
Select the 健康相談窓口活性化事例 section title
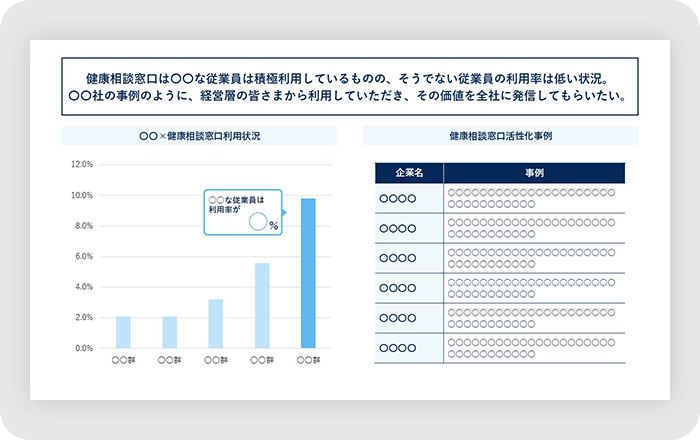(500, 135)
